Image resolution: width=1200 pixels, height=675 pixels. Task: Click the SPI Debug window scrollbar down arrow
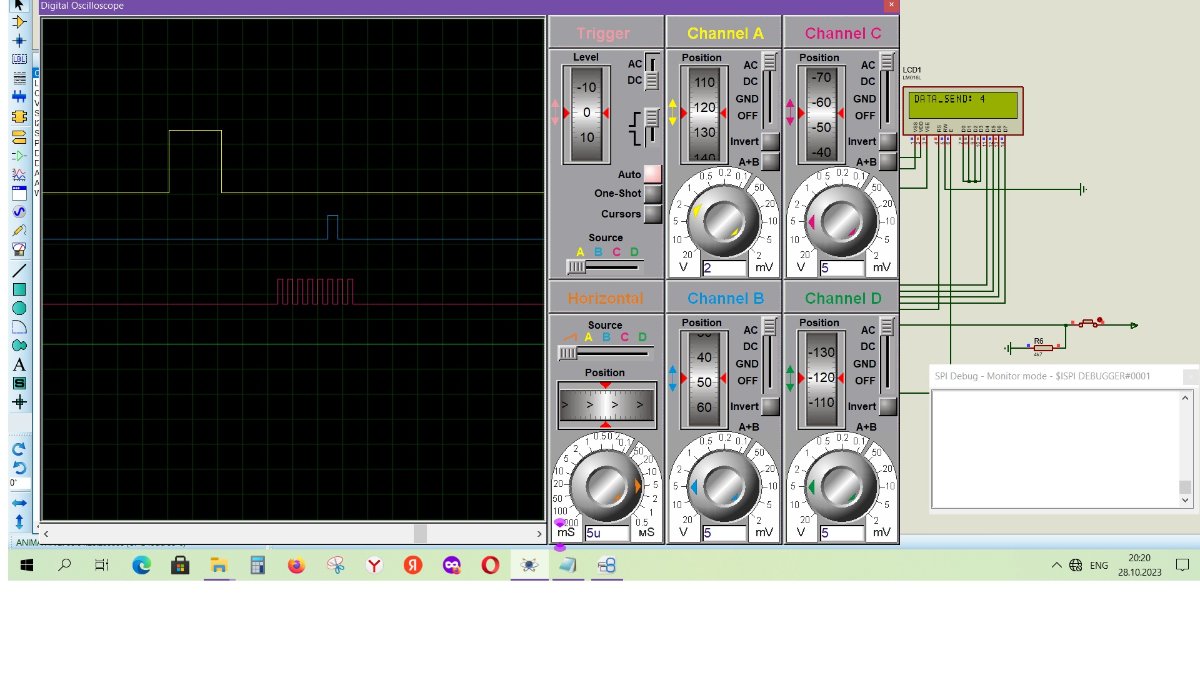click(1185, 500)
